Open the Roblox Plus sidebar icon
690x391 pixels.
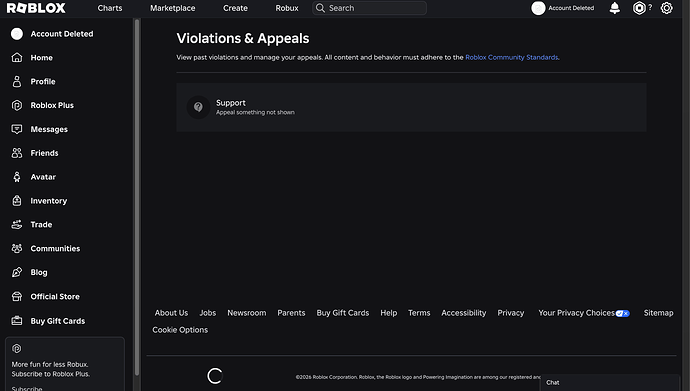[x=17, y=105]
